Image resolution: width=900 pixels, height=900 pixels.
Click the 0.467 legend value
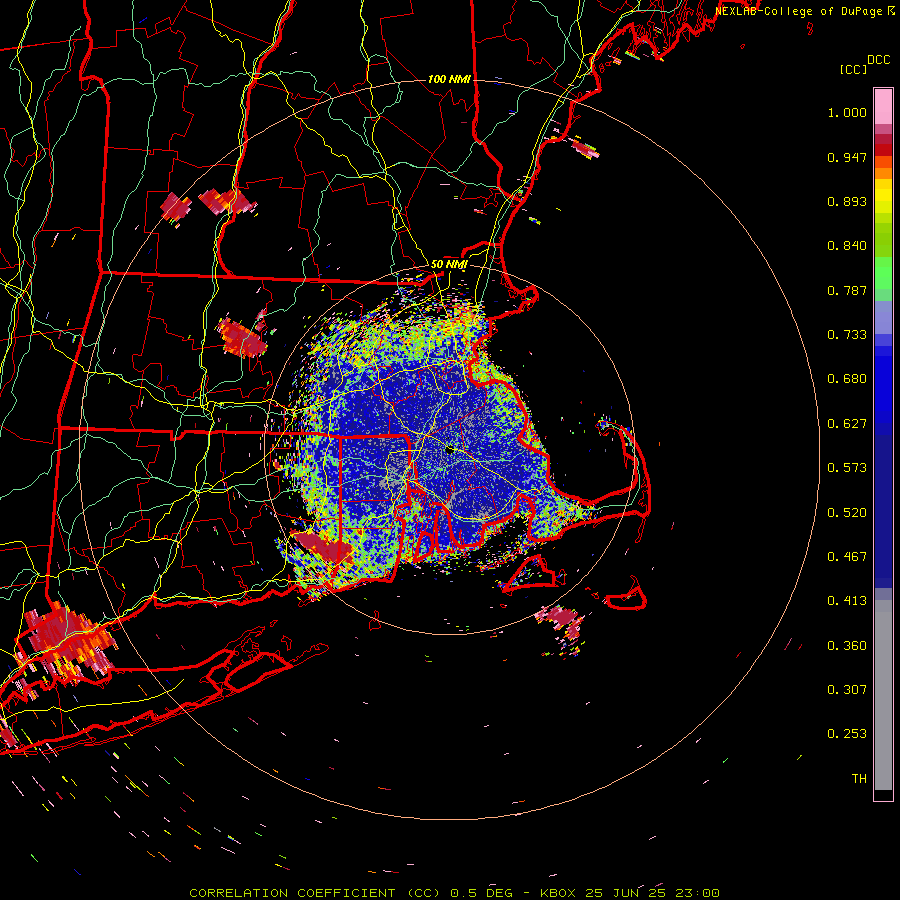point(847,557)
